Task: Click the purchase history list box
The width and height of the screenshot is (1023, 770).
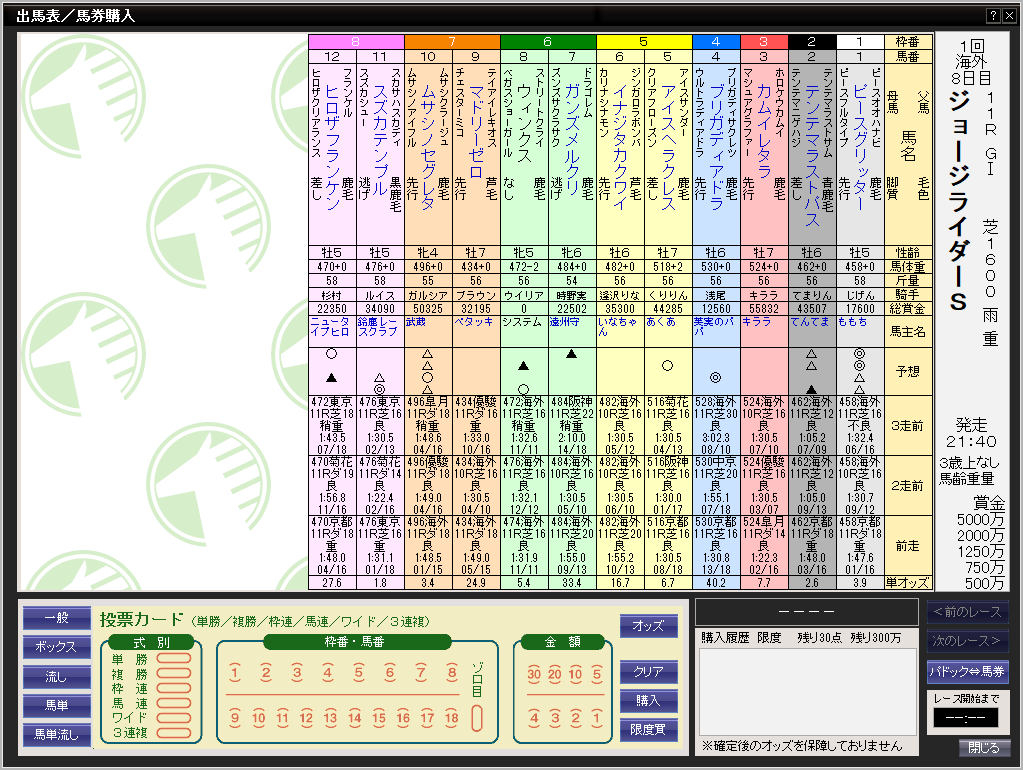Action: tap(808, 692)
